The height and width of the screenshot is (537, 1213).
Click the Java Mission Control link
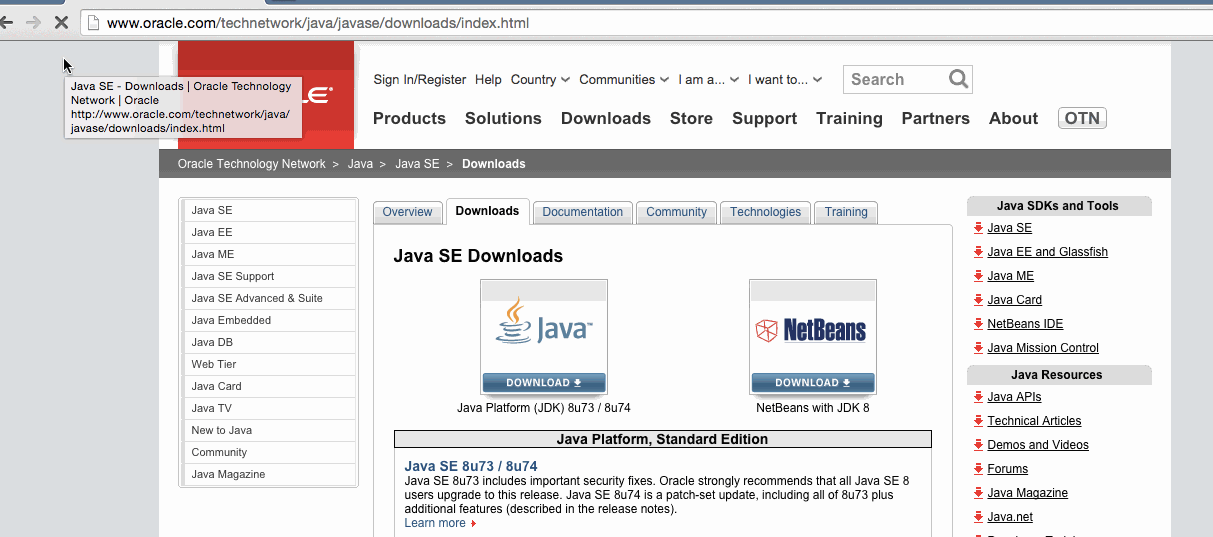1043,348
